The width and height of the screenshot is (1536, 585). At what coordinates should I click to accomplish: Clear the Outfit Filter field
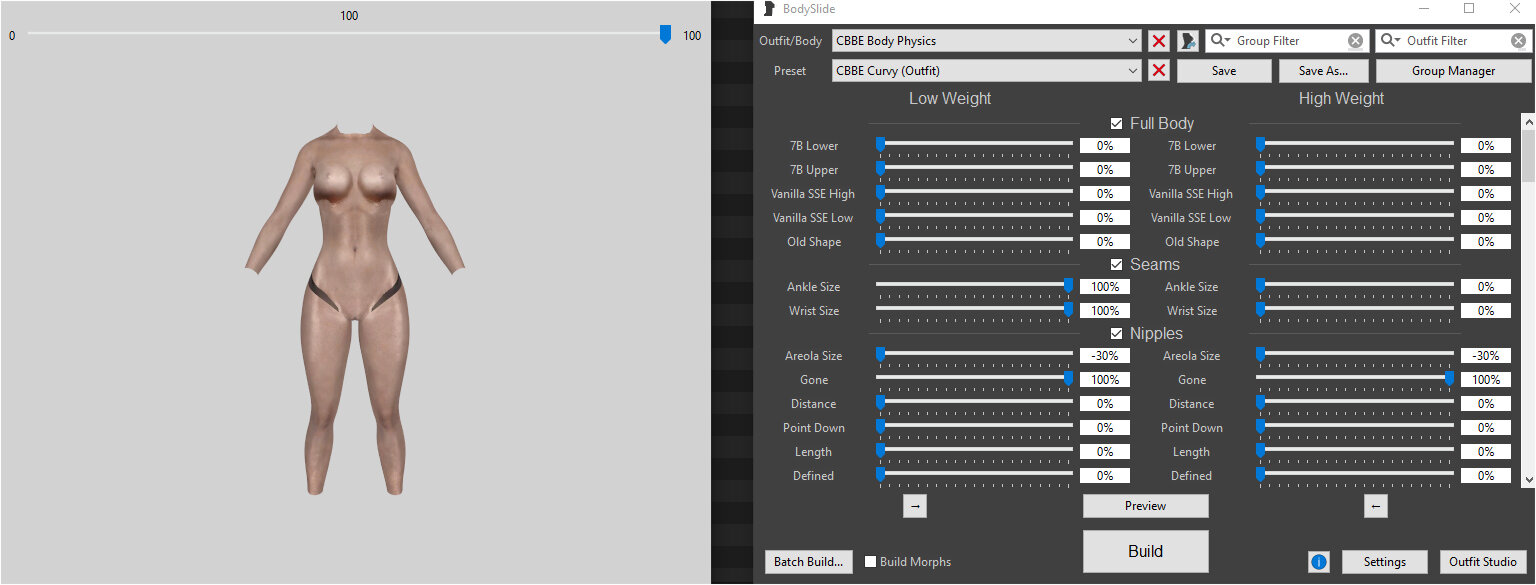point(1518,41)
